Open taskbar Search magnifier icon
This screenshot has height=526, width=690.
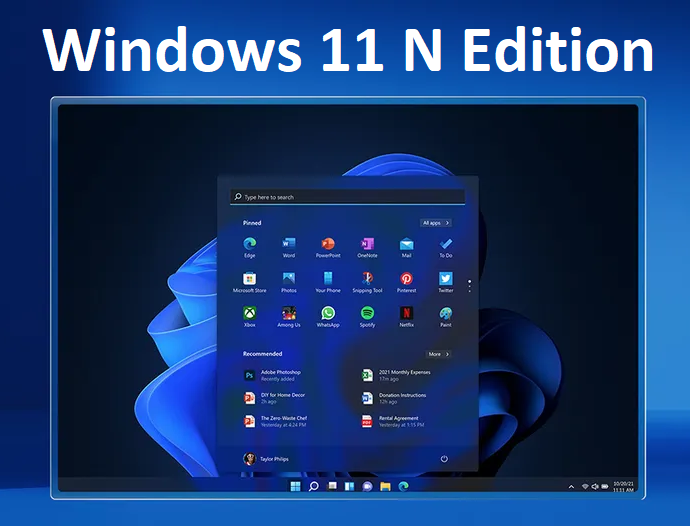point(313,486)
